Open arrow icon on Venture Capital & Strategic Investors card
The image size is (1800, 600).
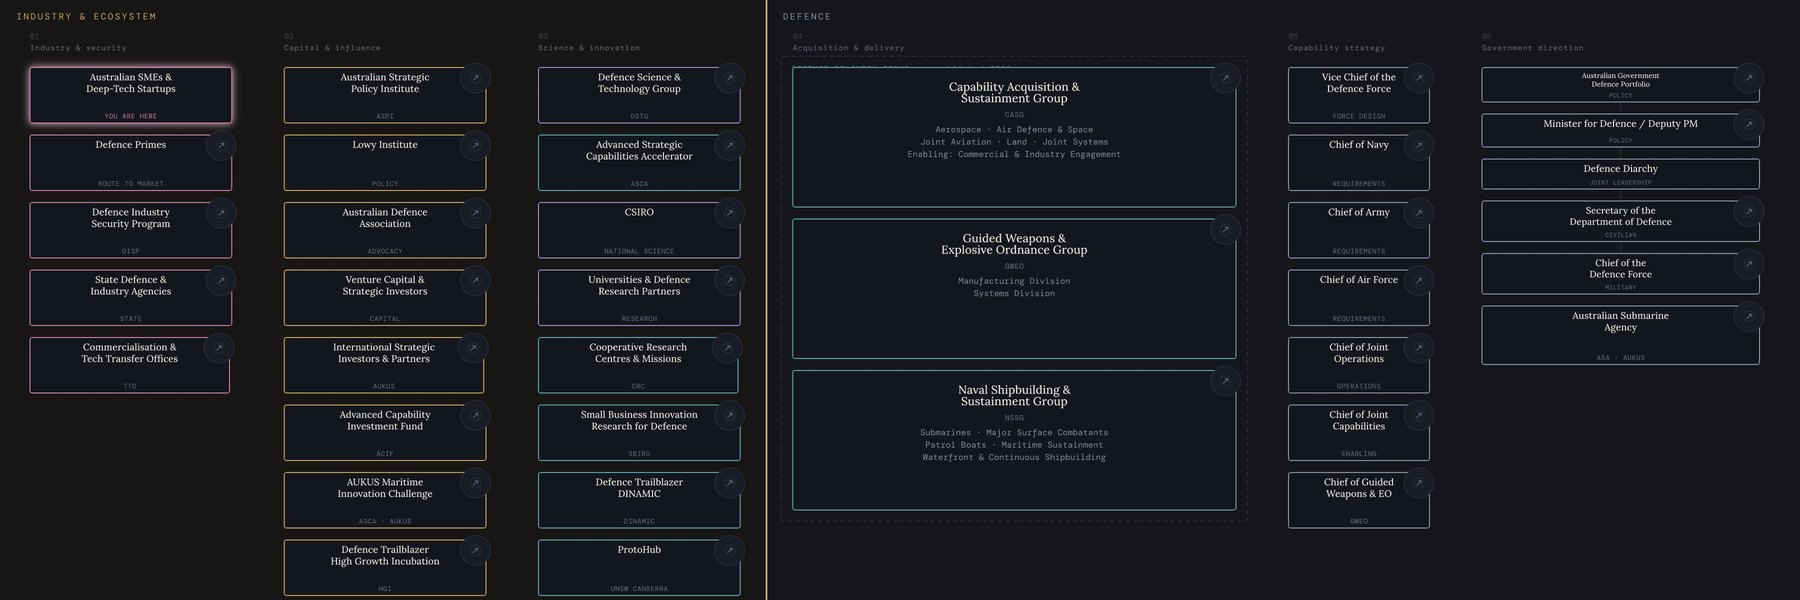[475, 280]
